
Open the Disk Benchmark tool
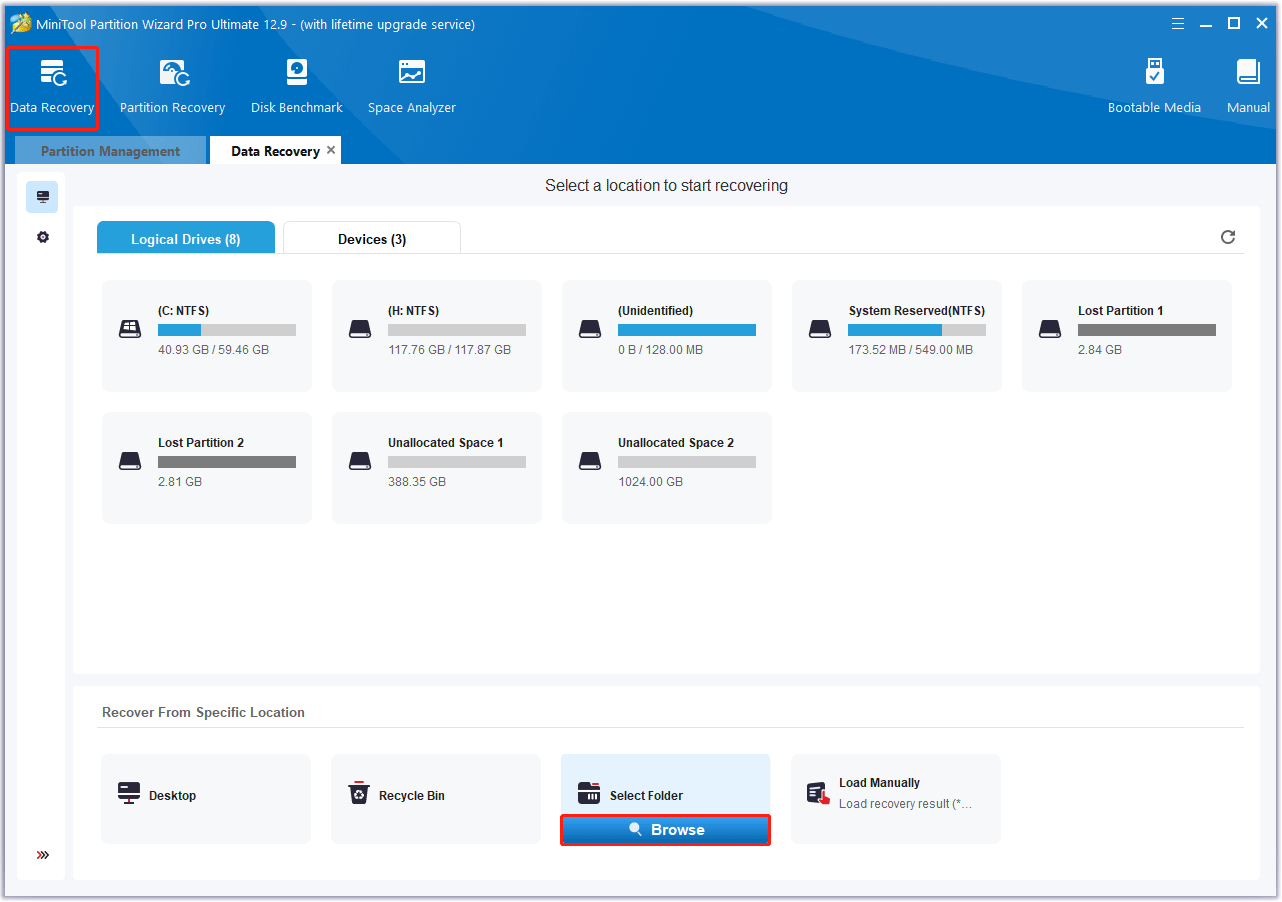(x=296, y=87)
